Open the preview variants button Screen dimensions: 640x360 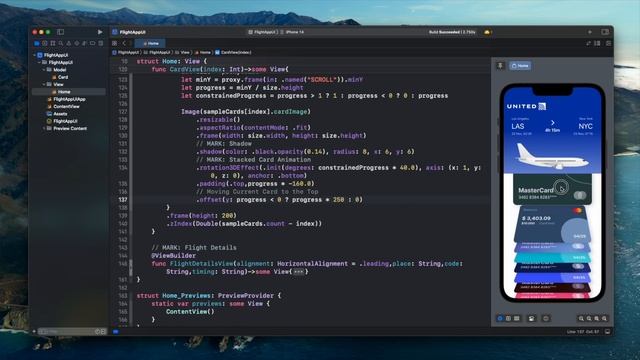coord(517,318)
